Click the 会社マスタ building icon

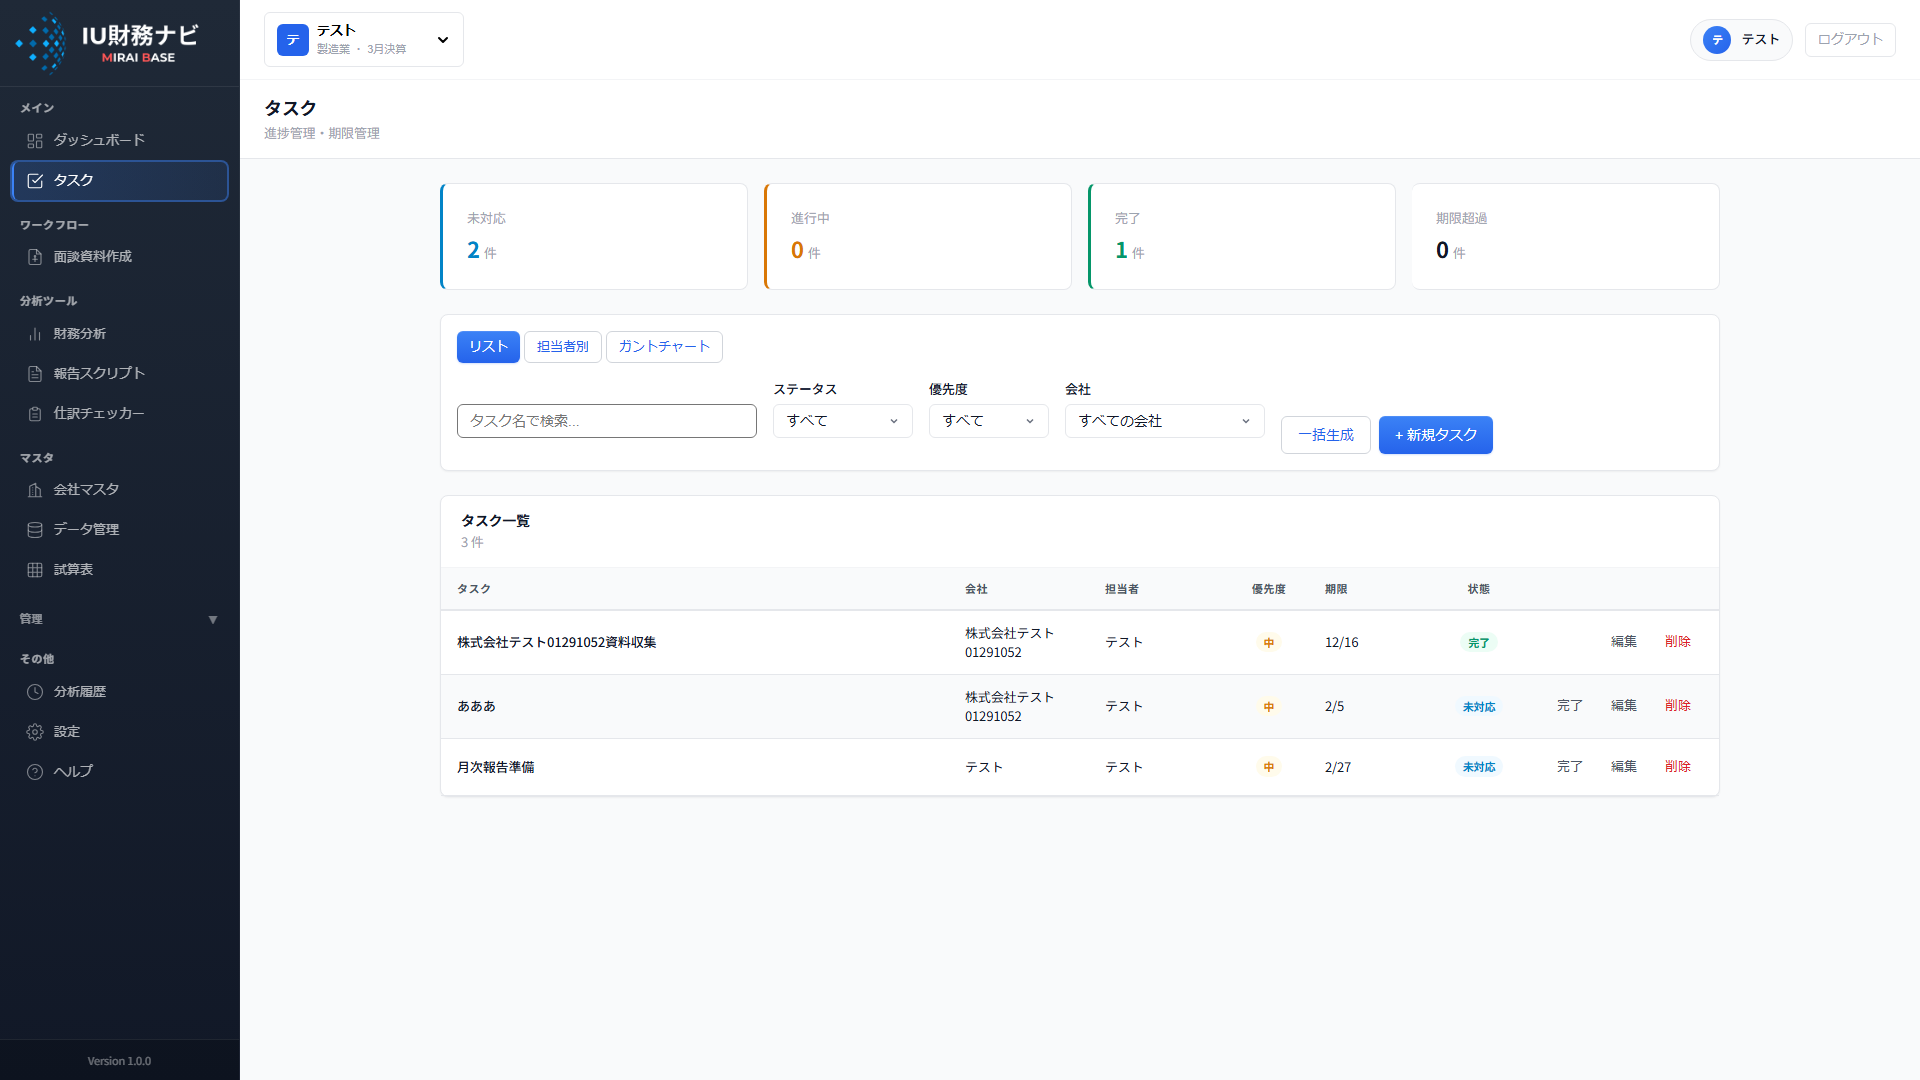pos(35,490)
